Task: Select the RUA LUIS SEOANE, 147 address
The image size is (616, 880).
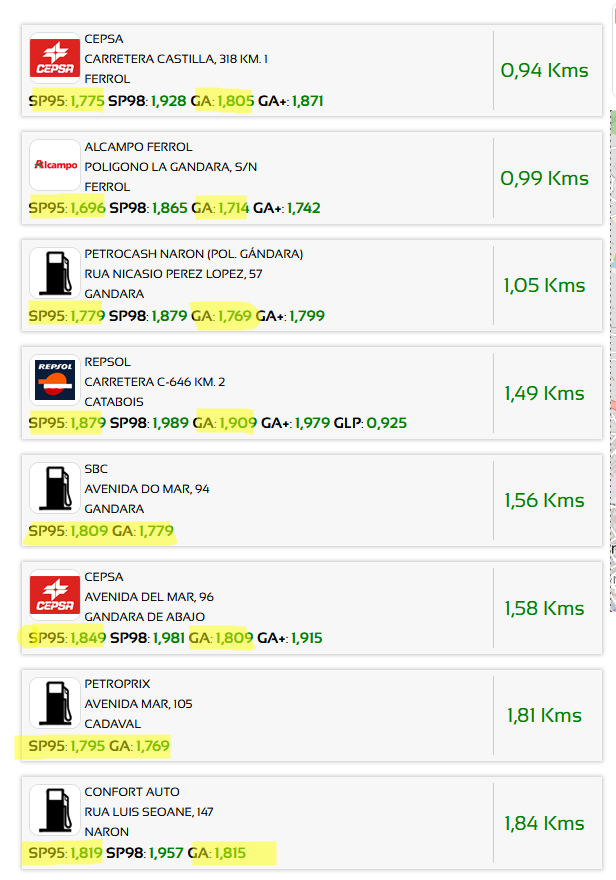Action: tap(149, 812)
